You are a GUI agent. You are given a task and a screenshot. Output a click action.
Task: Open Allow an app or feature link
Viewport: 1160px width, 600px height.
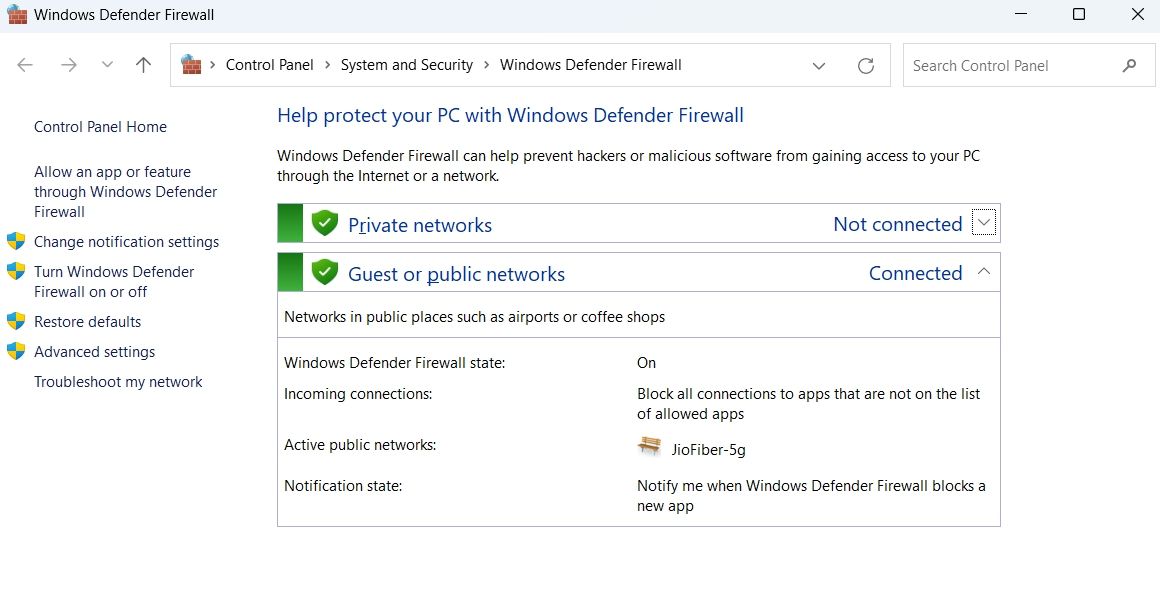pos(125,192)
